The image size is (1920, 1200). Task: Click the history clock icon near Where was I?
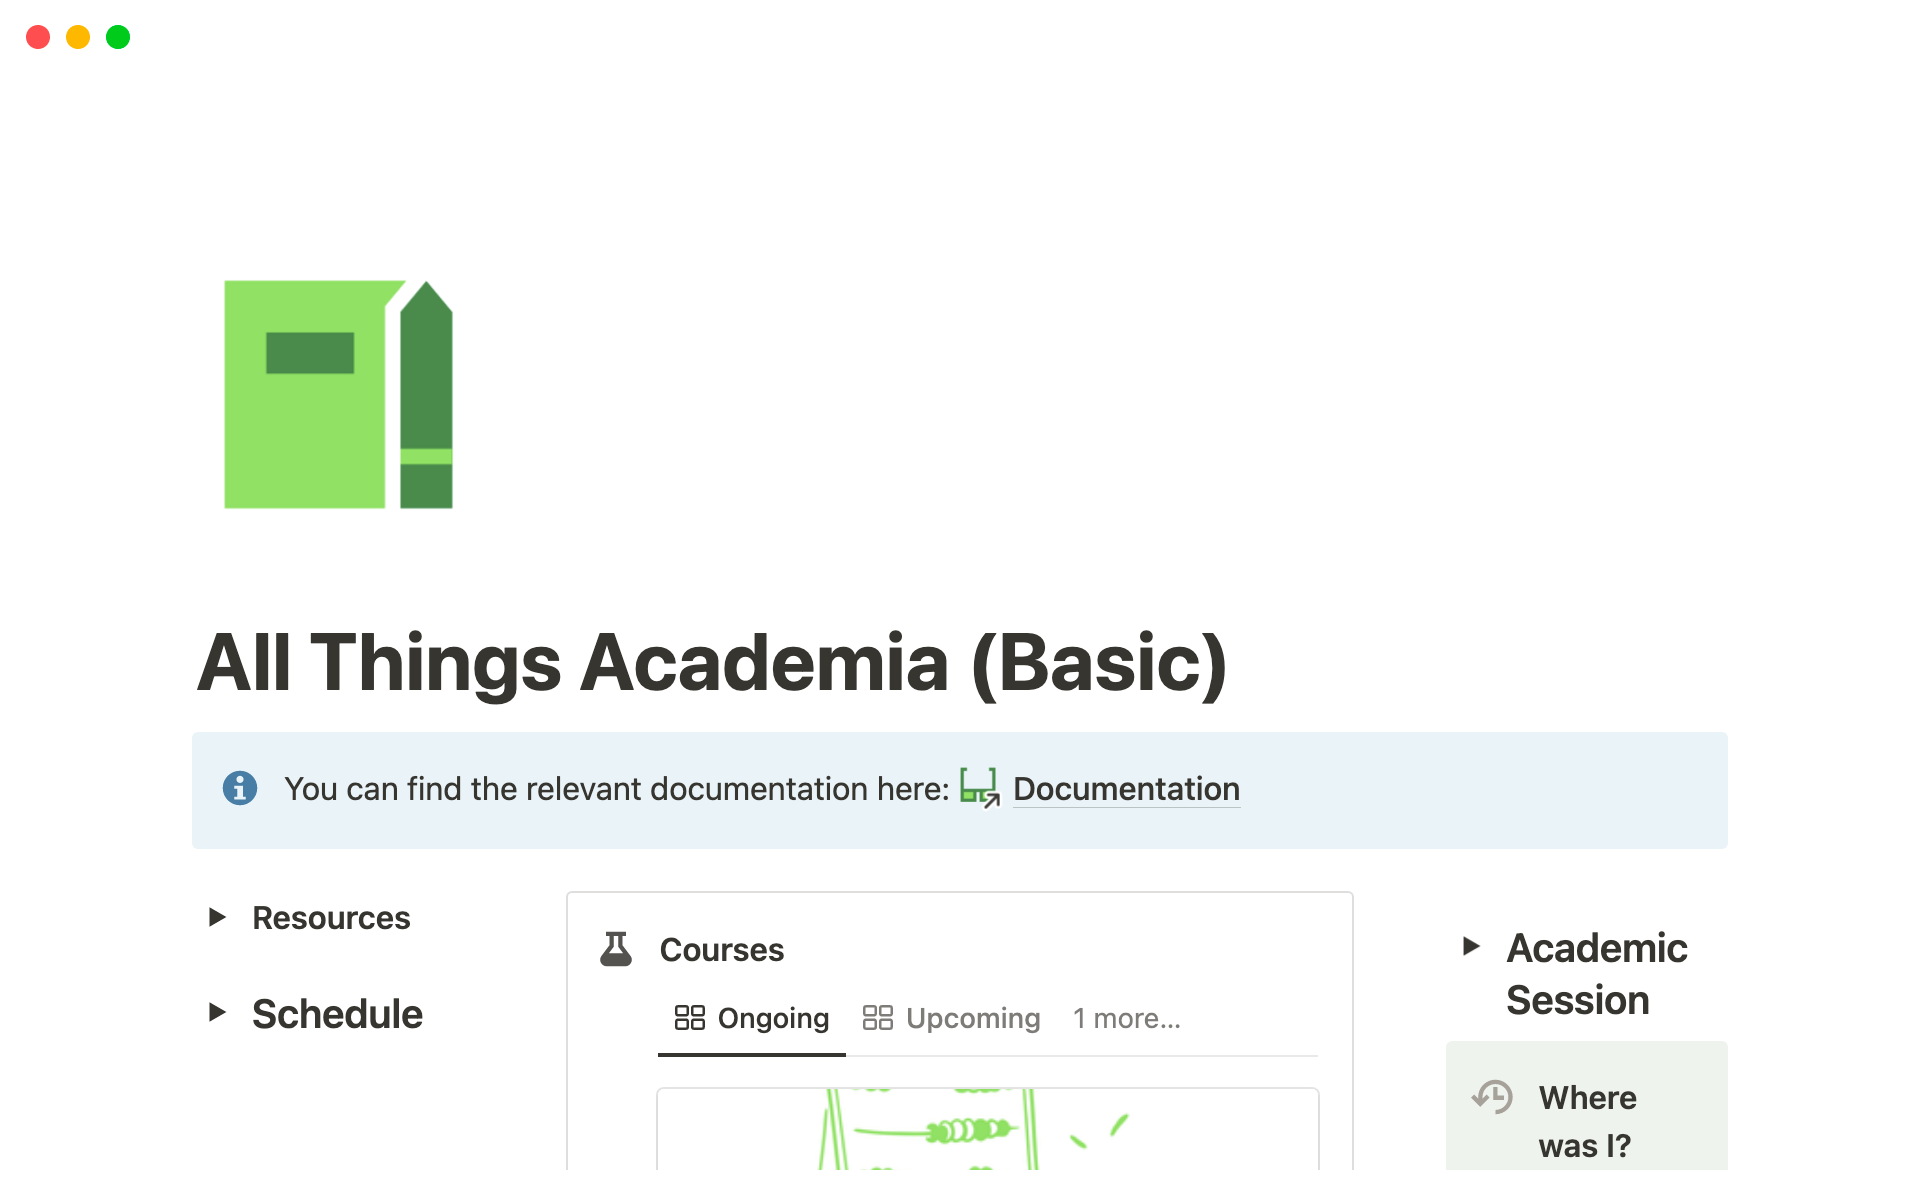tap(1492, 1097)
